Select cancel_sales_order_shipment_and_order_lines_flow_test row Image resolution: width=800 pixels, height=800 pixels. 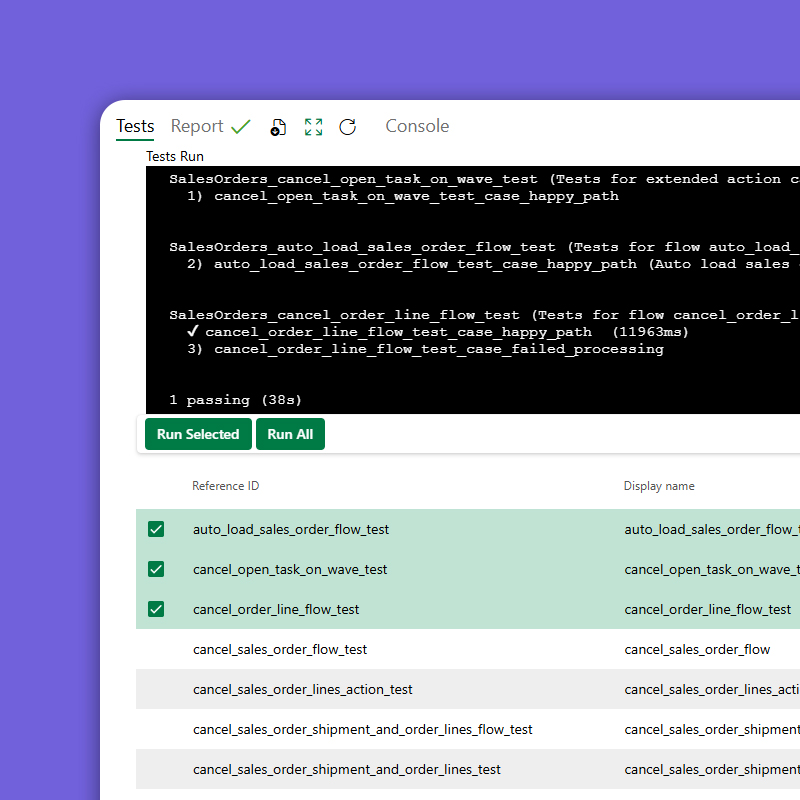tap(362, 729)
